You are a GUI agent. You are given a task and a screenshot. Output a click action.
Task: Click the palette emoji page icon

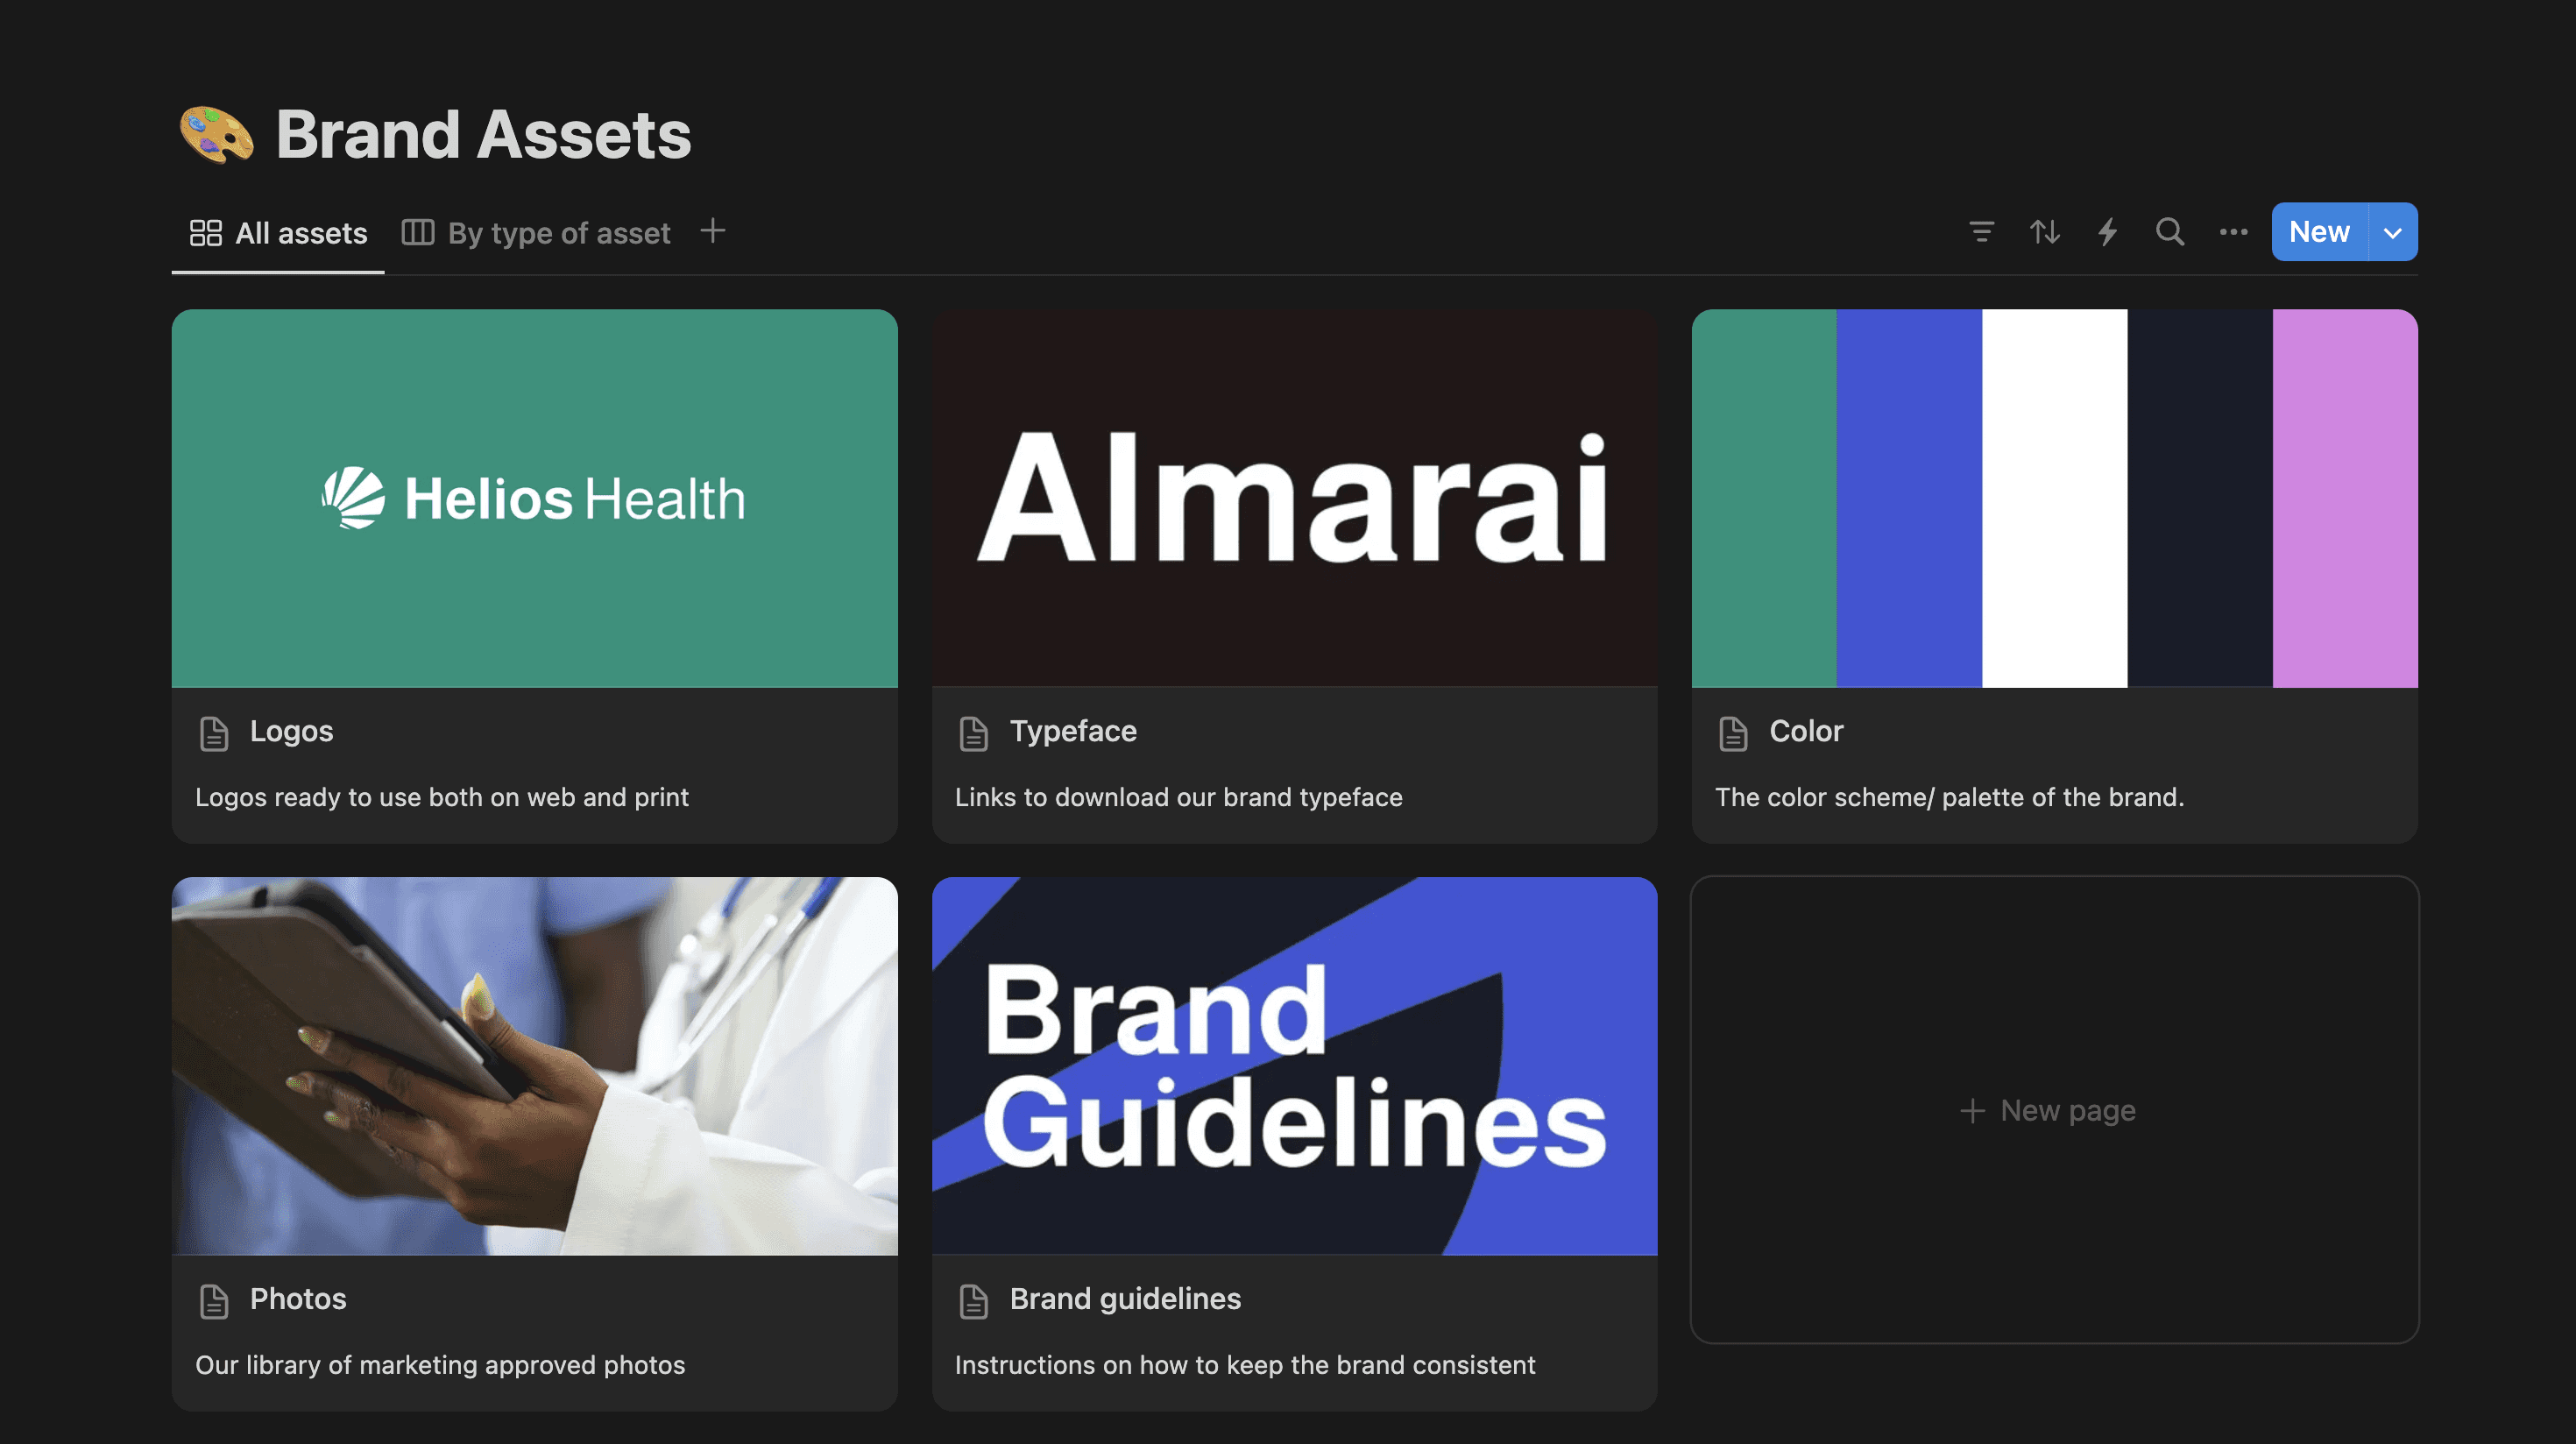(216, 134)
